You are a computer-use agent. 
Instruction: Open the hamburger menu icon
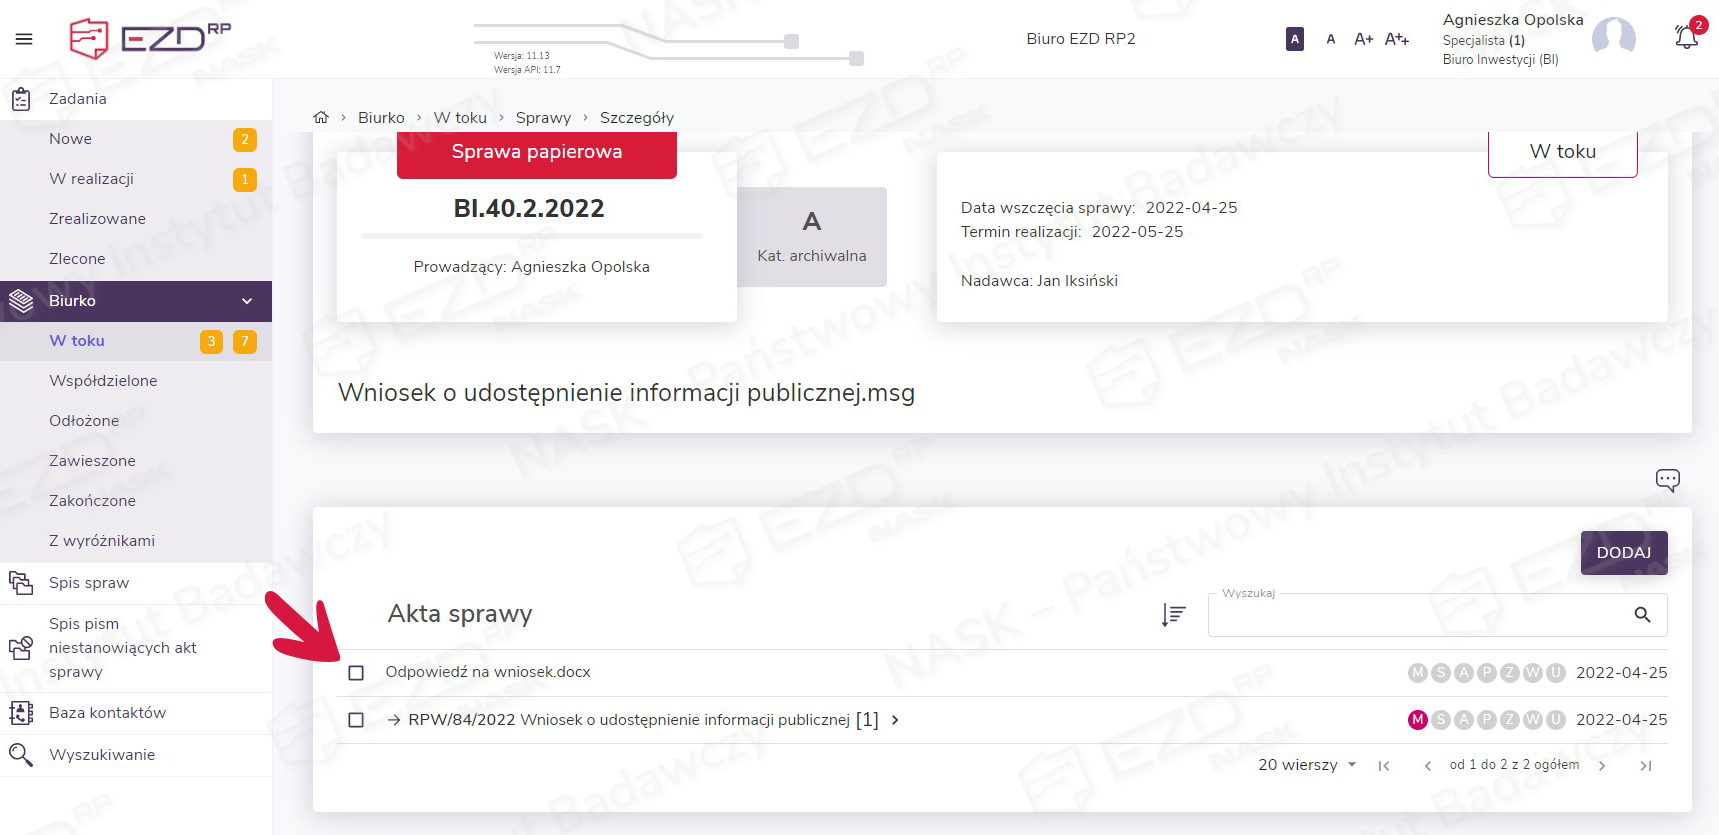(24, 39)
